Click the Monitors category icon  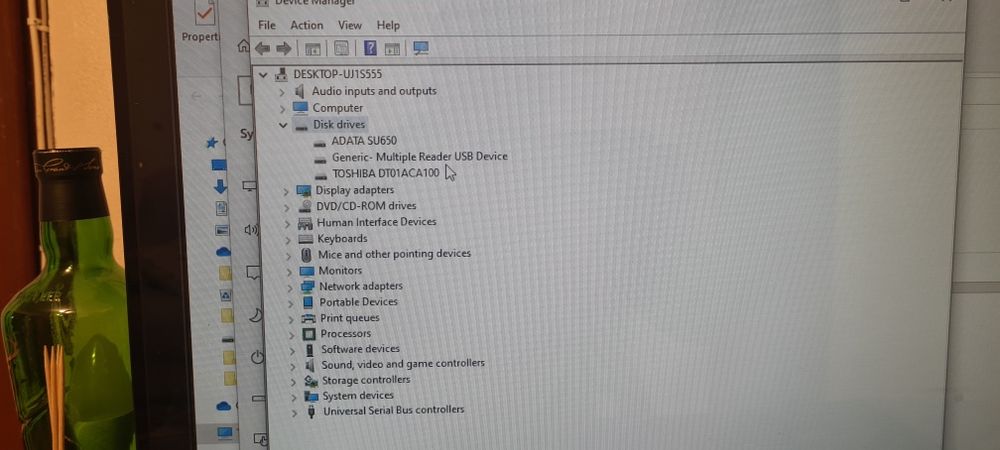coord(307,271)
